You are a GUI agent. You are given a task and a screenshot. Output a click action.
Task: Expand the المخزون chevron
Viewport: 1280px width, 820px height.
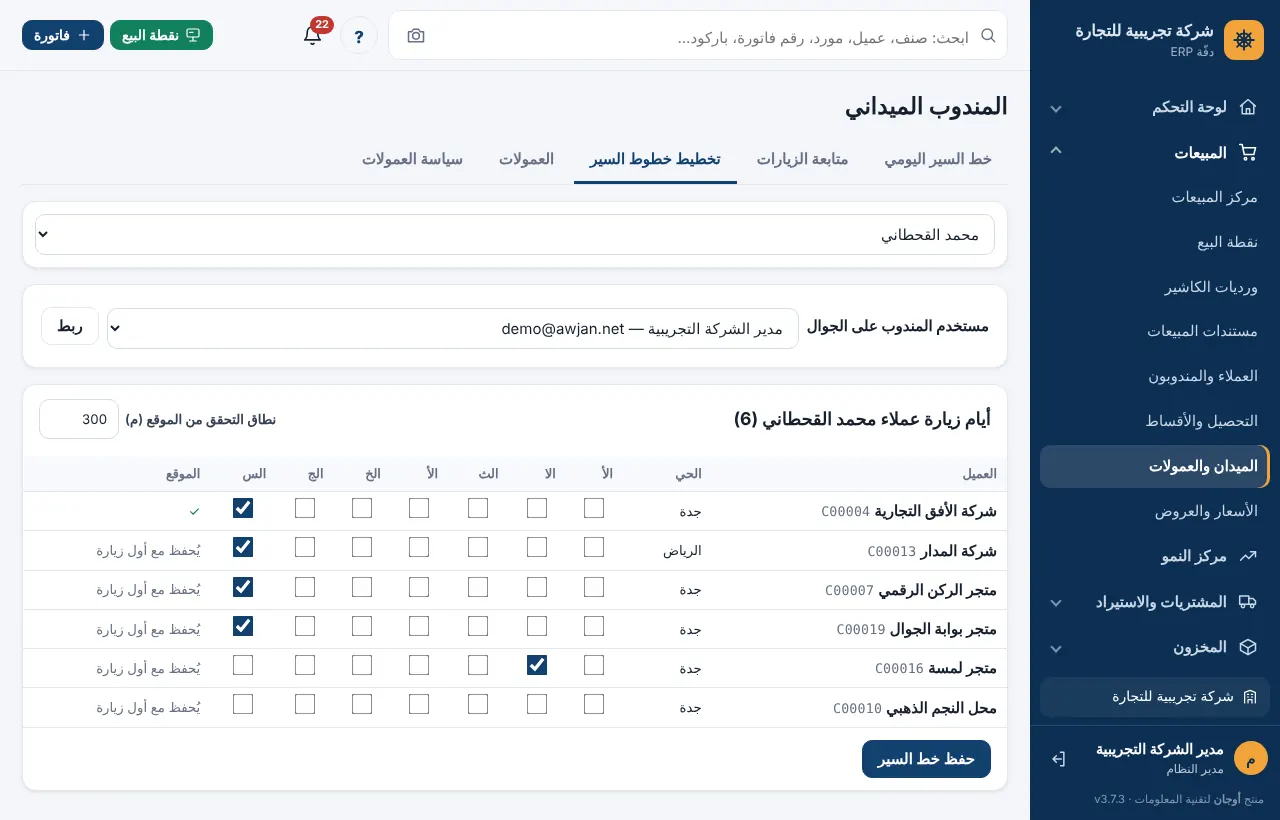1056,648
